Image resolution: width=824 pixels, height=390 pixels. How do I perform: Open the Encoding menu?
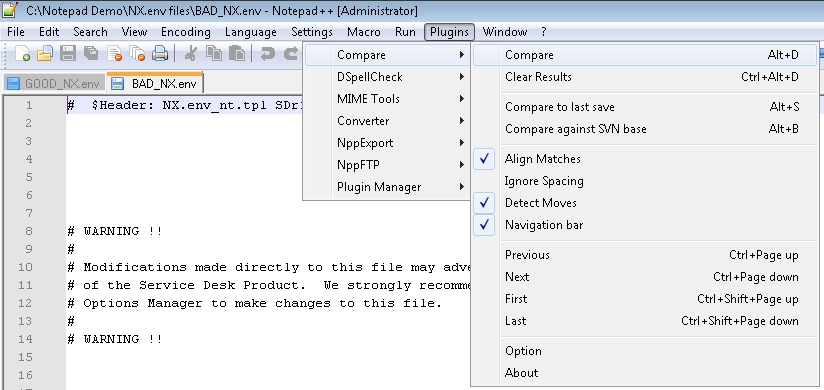tap(186, 32)
